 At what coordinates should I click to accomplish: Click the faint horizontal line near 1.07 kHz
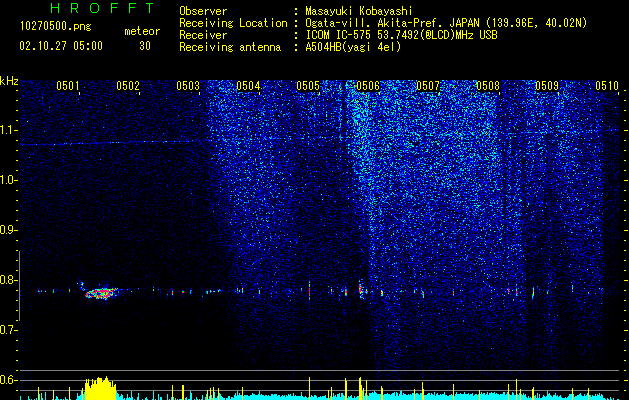pyautogui.click(x=114, y=142)
